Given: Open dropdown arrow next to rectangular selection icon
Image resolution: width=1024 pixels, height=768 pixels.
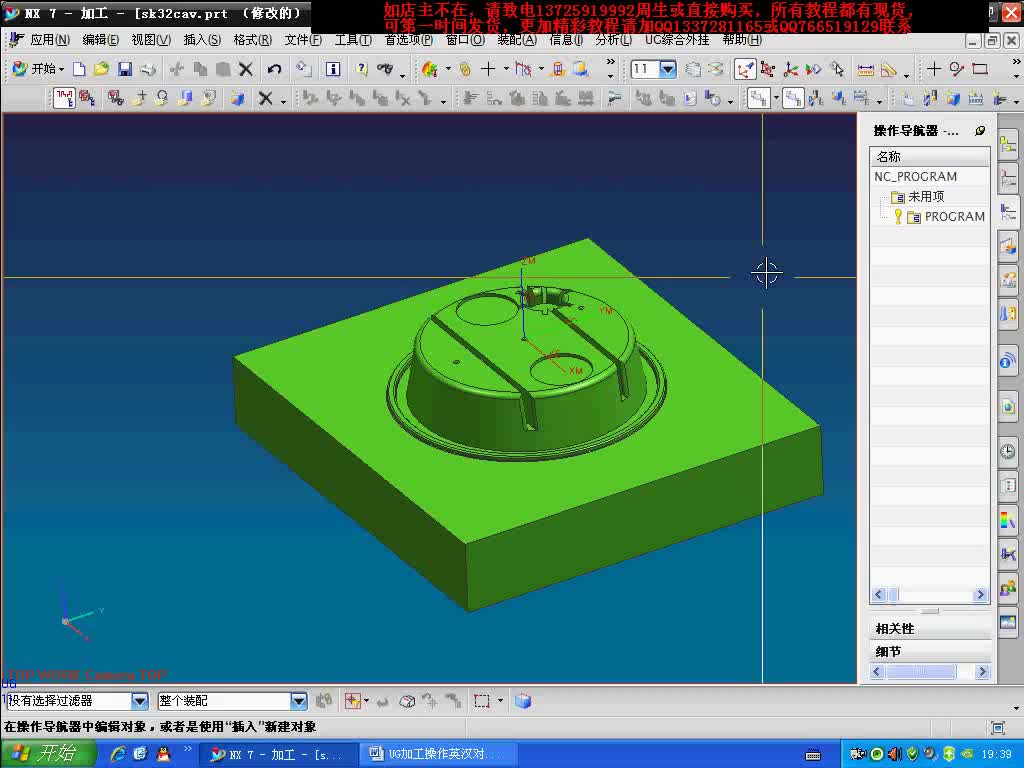Looking at the screenshot, I should coord(500,701).
